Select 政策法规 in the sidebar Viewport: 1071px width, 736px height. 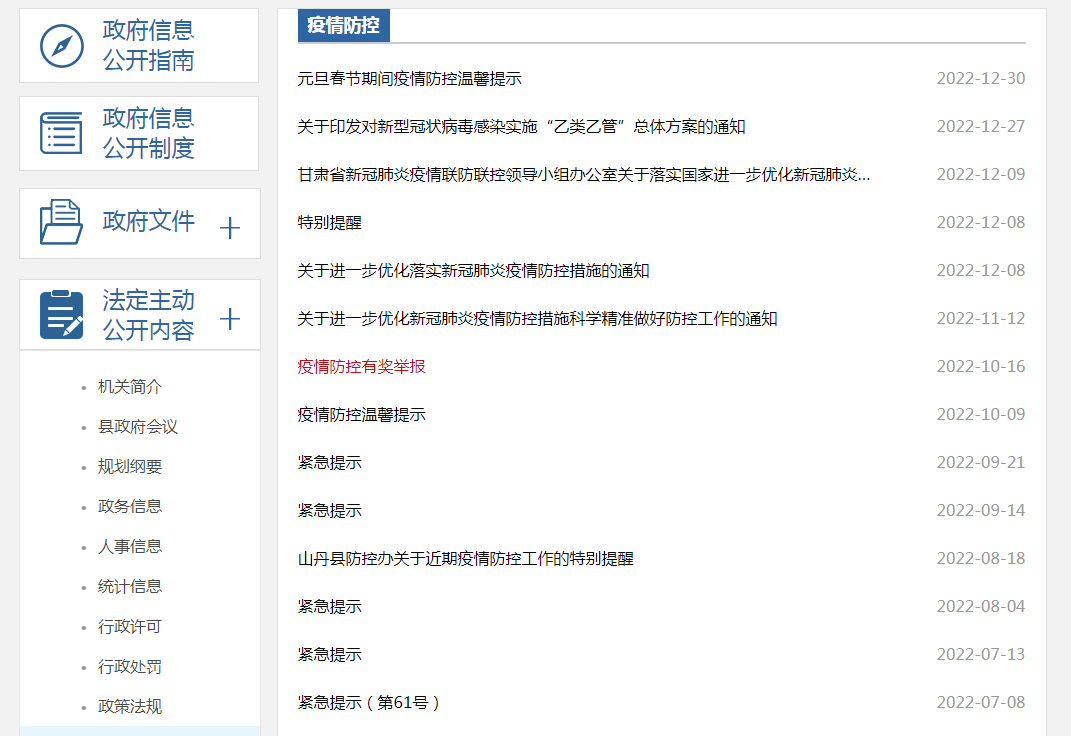130,706
